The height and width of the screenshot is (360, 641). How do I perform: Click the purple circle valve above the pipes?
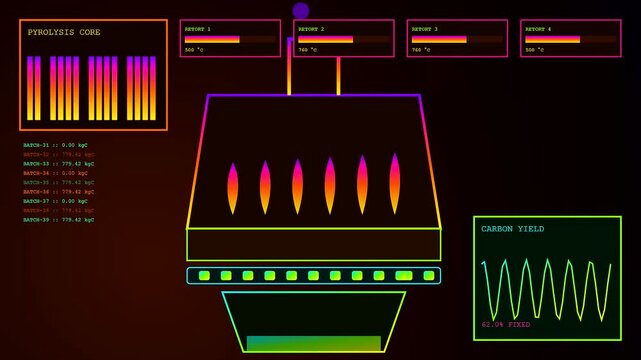[x=301, y=11]
